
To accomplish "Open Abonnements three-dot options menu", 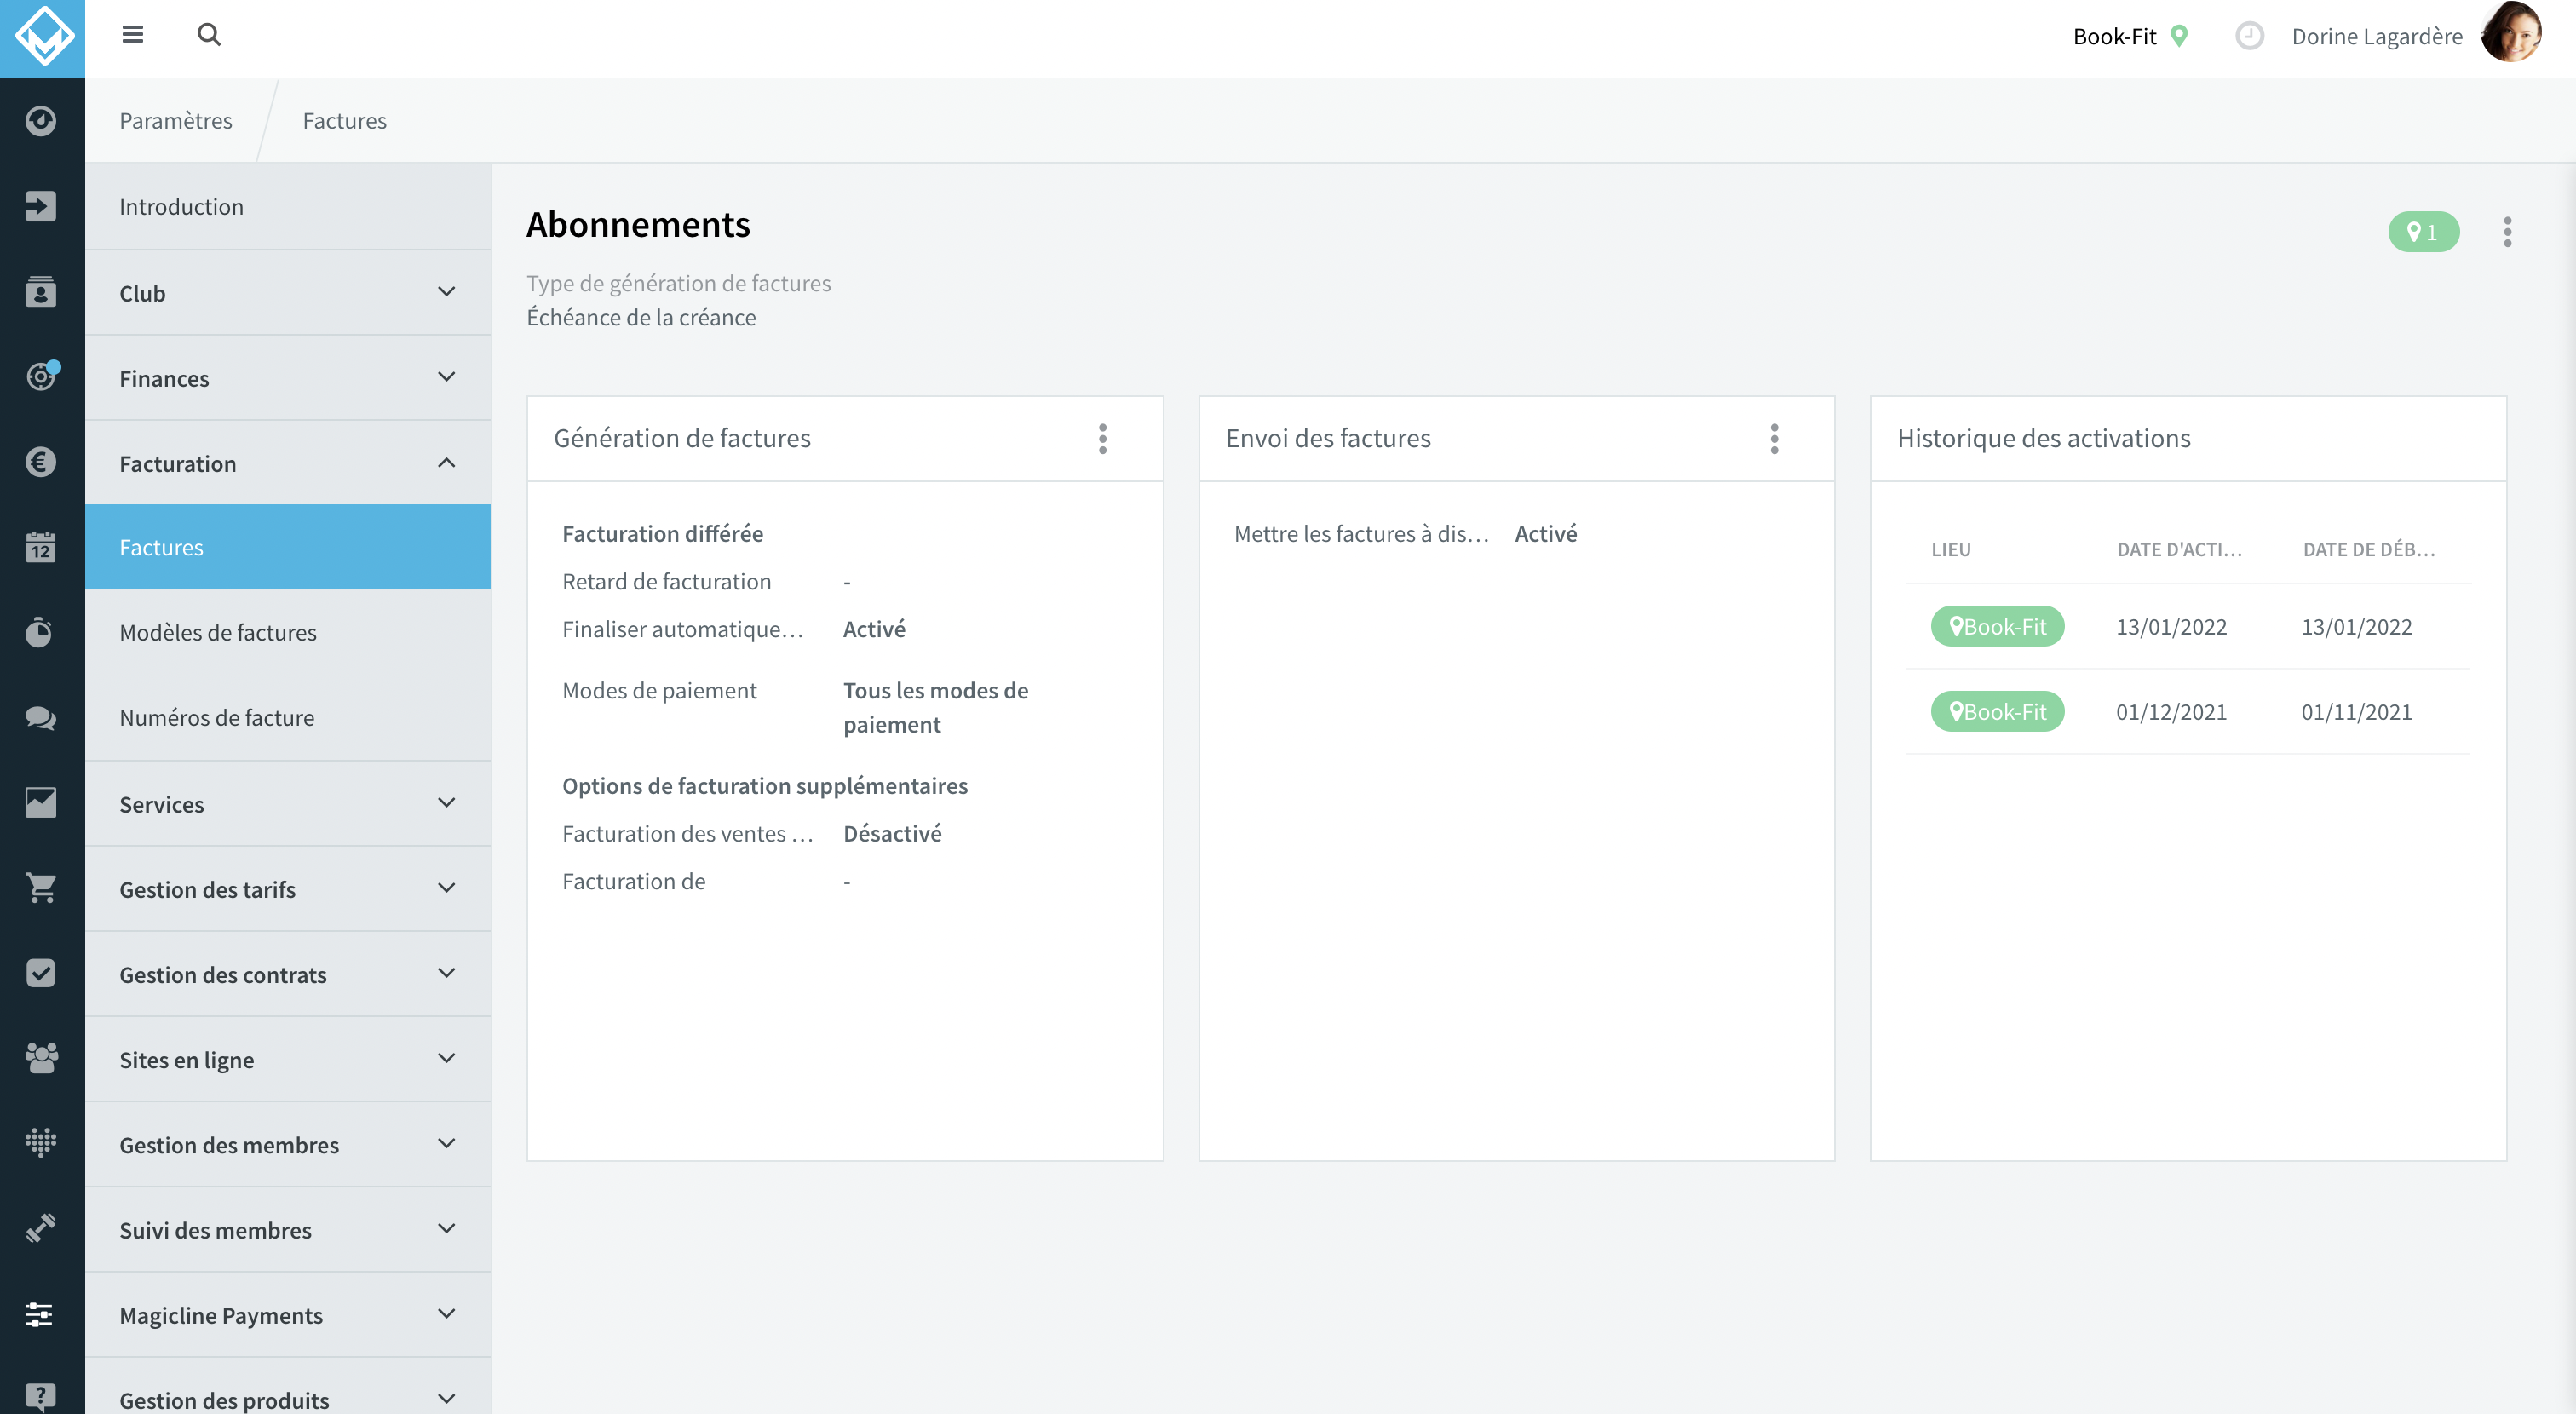I will point(2507,232).
